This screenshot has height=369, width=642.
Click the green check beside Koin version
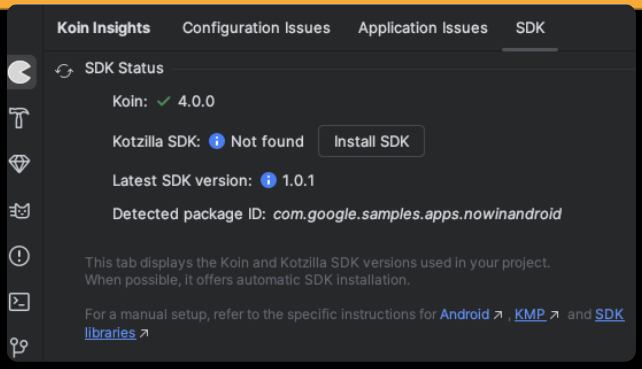click(x=163, y=101)
